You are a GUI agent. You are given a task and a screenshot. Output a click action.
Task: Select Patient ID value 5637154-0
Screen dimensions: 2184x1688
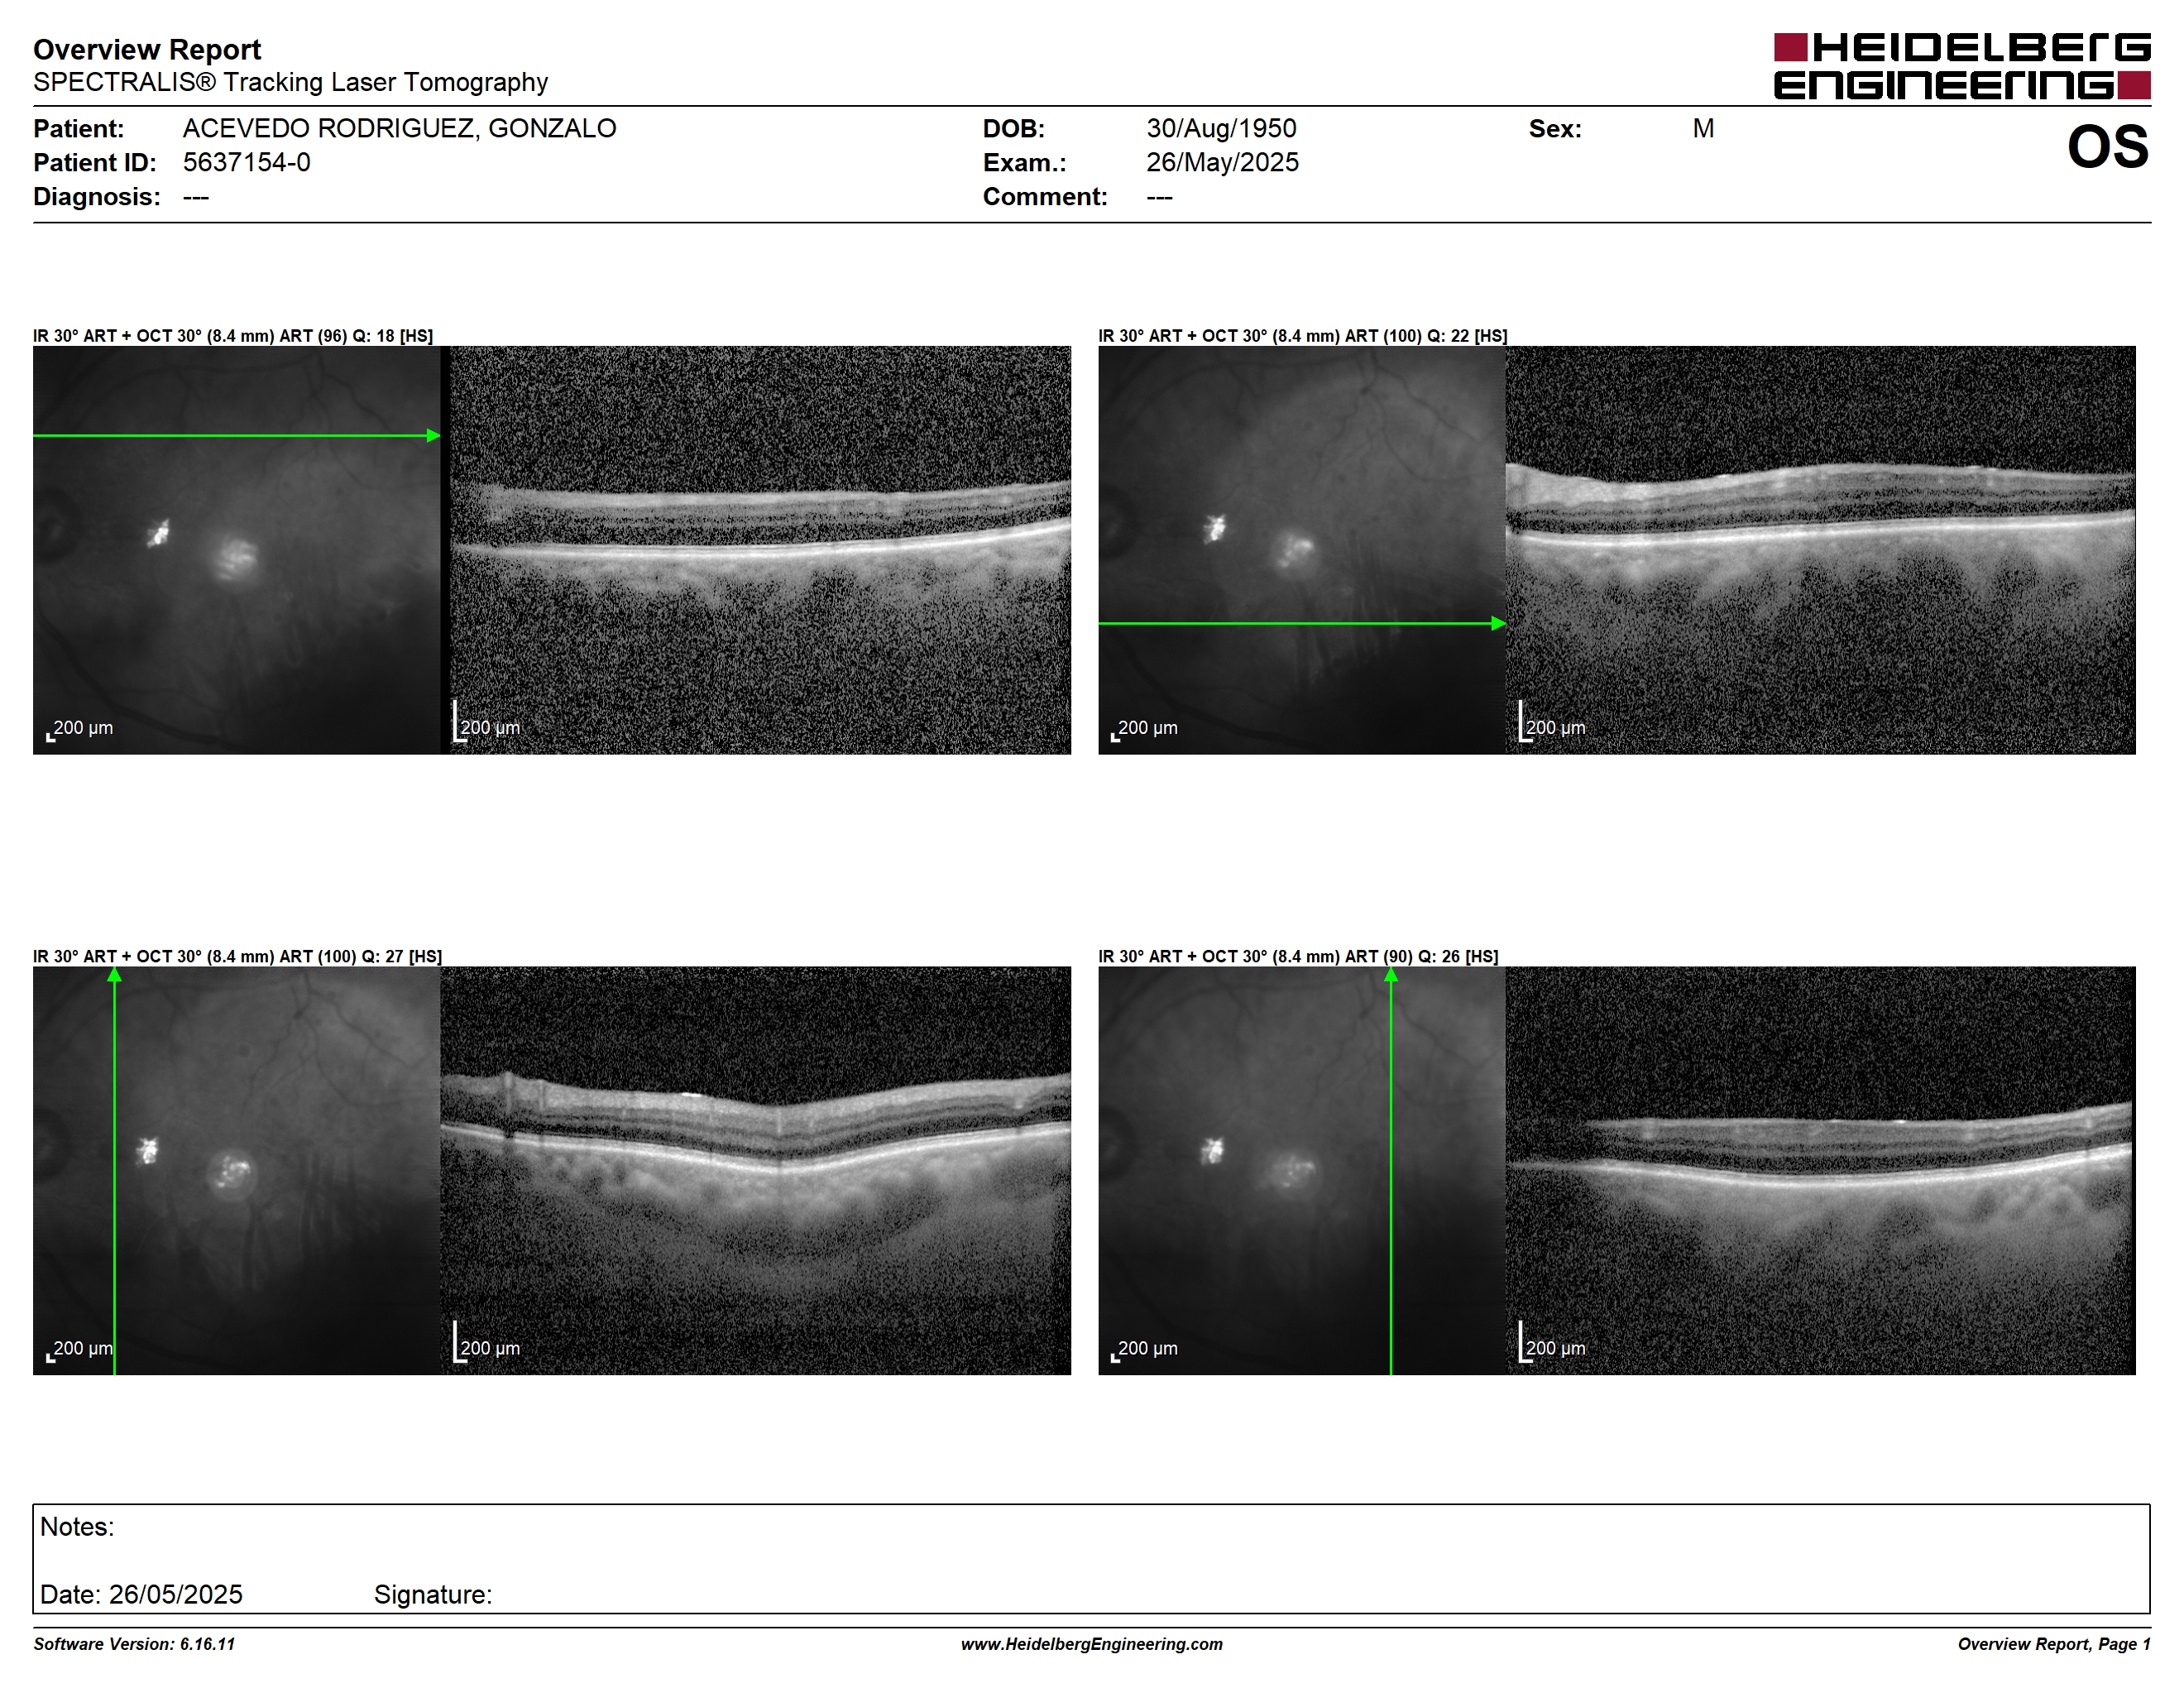click(x=246, y=162)
